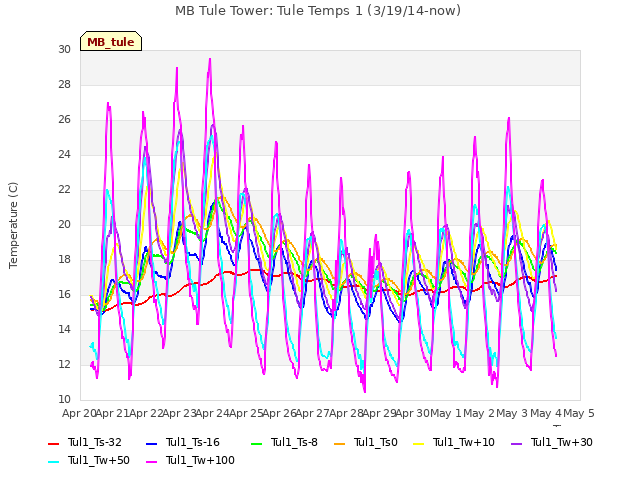Click the blue Tul1_Ts-16 legend swatch
Screen dimensions: 640x480
tap(151, 443)
